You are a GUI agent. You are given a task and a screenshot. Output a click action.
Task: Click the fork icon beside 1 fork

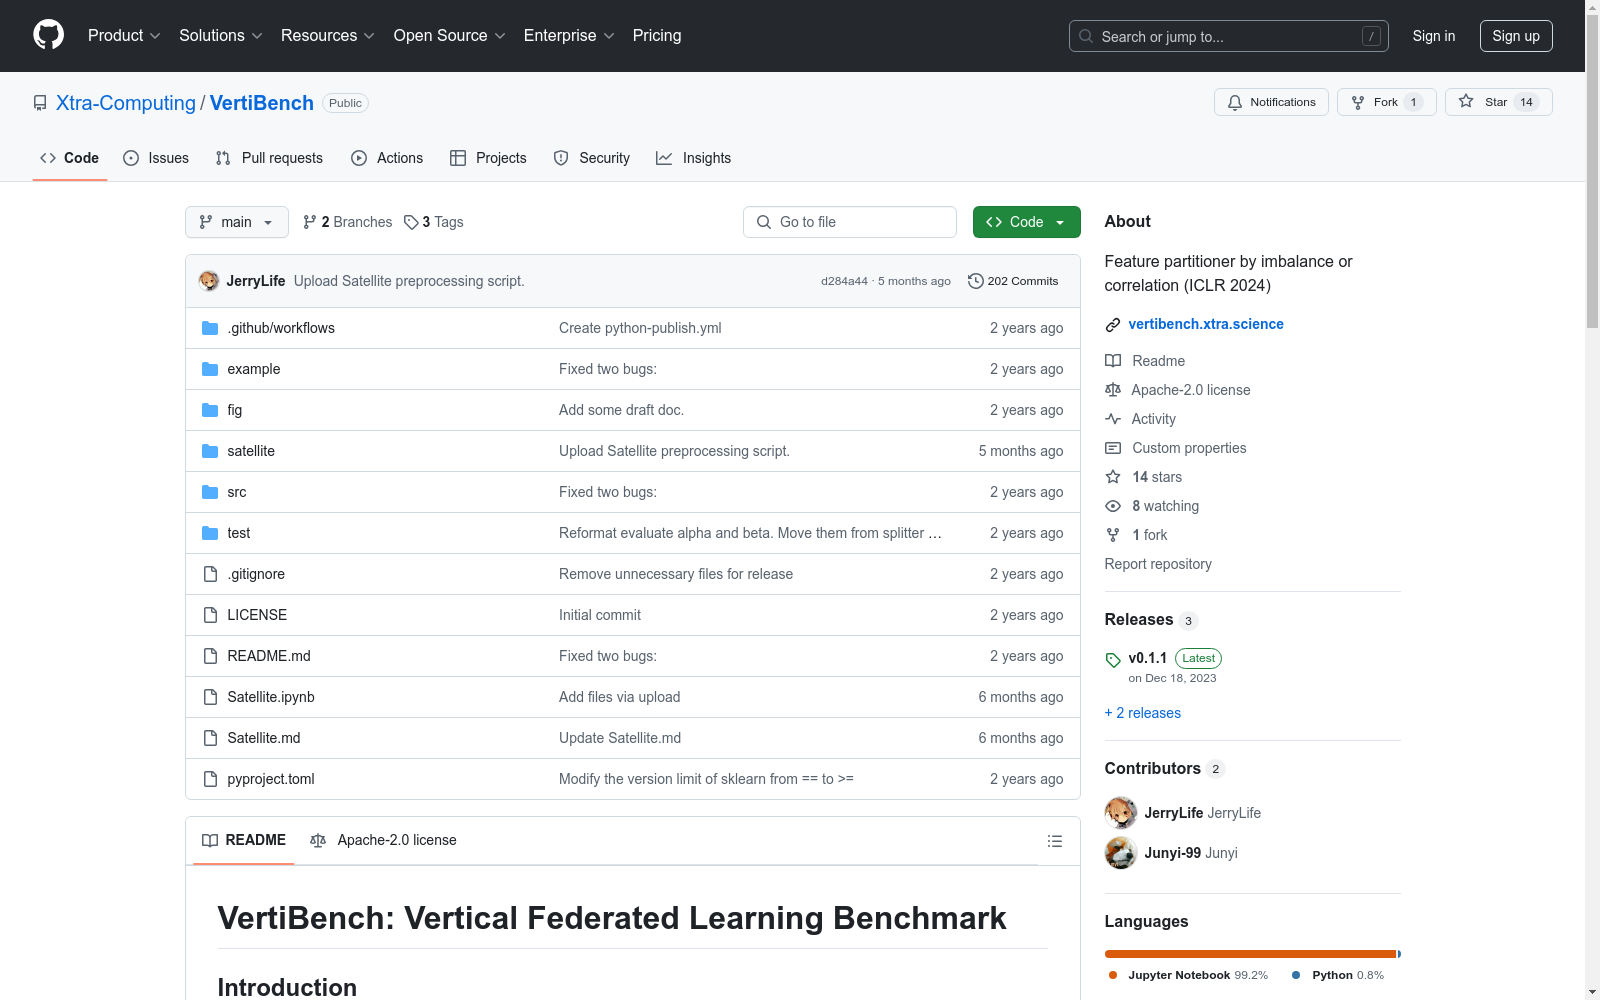pyautogui.click(x=1113, y=535)
